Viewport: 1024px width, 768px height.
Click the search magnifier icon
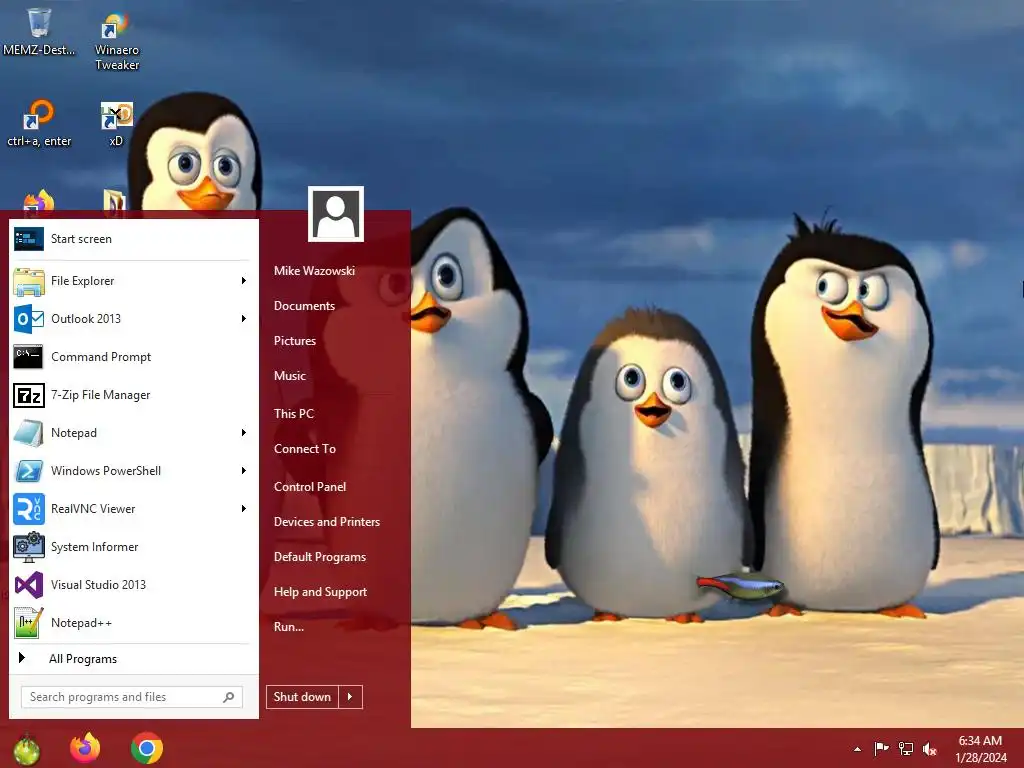(229, 697)
